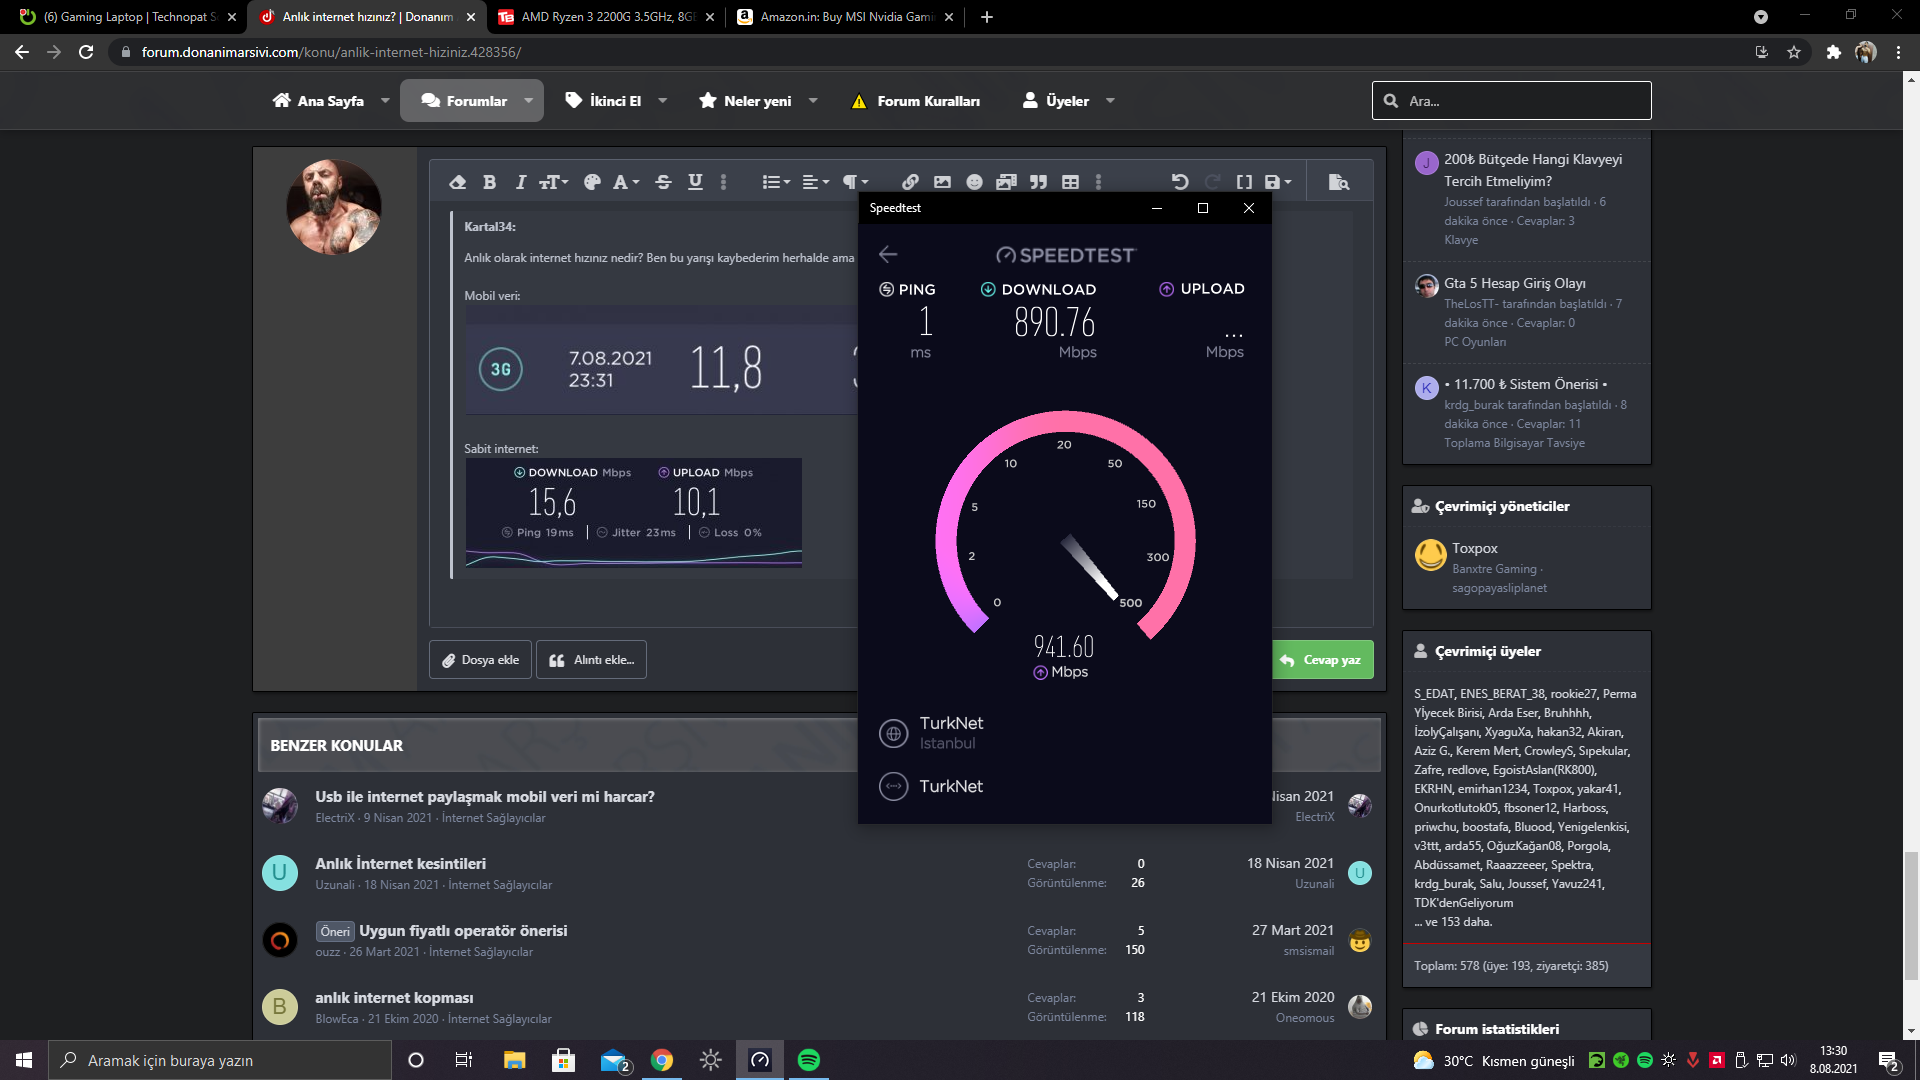
Task: Open Uygun fiyatlı operatör önerisi thread
Action: [463, 931]
